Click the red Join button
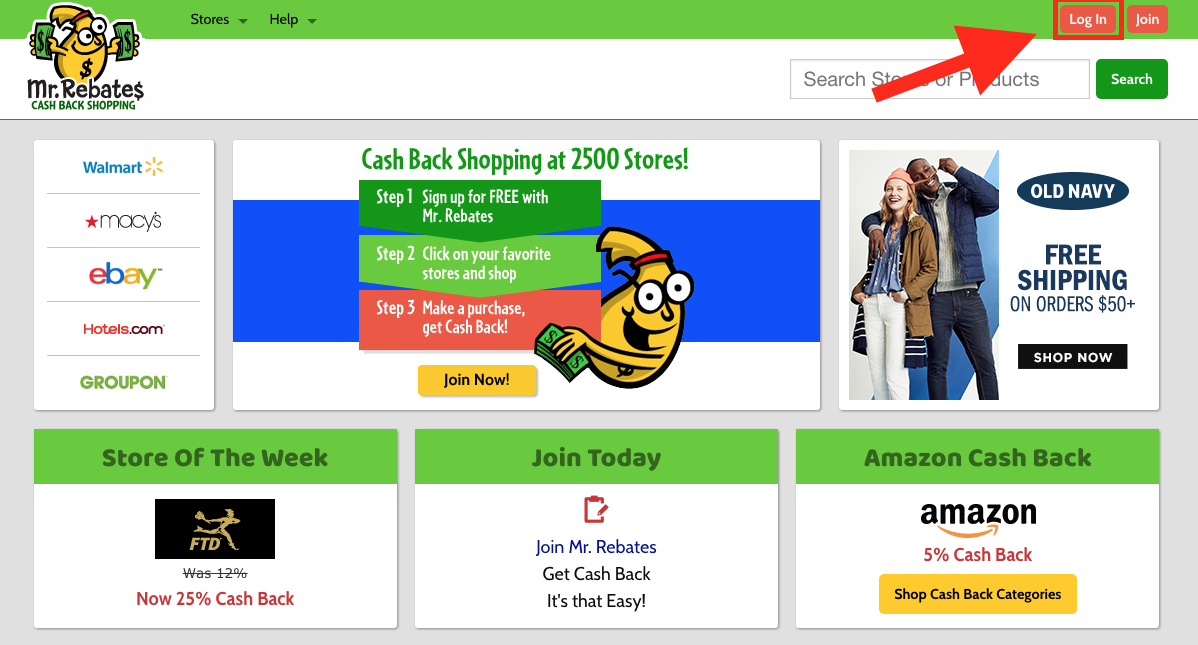 tap(1147, 20)
